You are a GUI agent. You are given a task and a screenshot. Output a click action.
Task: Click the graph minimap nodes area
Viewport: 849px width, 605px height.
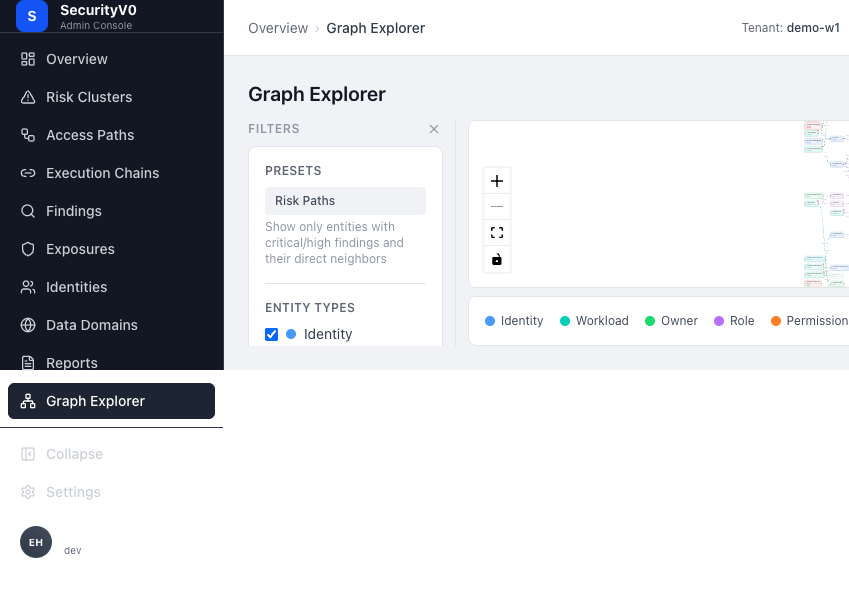click(x=826, y=204)
